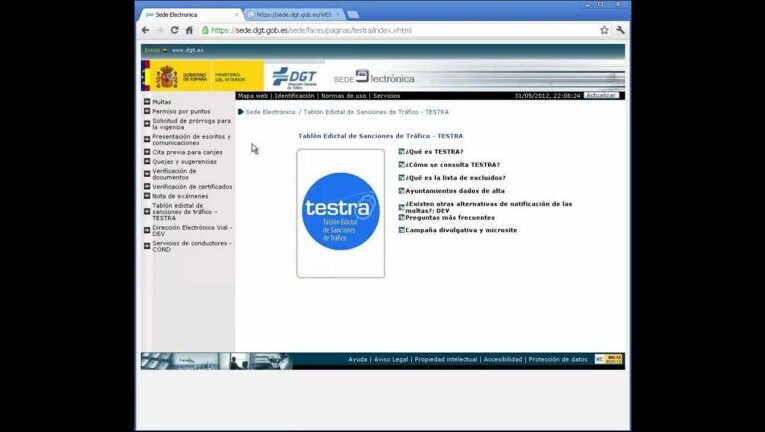
Task: Open Mapa web in the top menu
Action: [253, 96]
